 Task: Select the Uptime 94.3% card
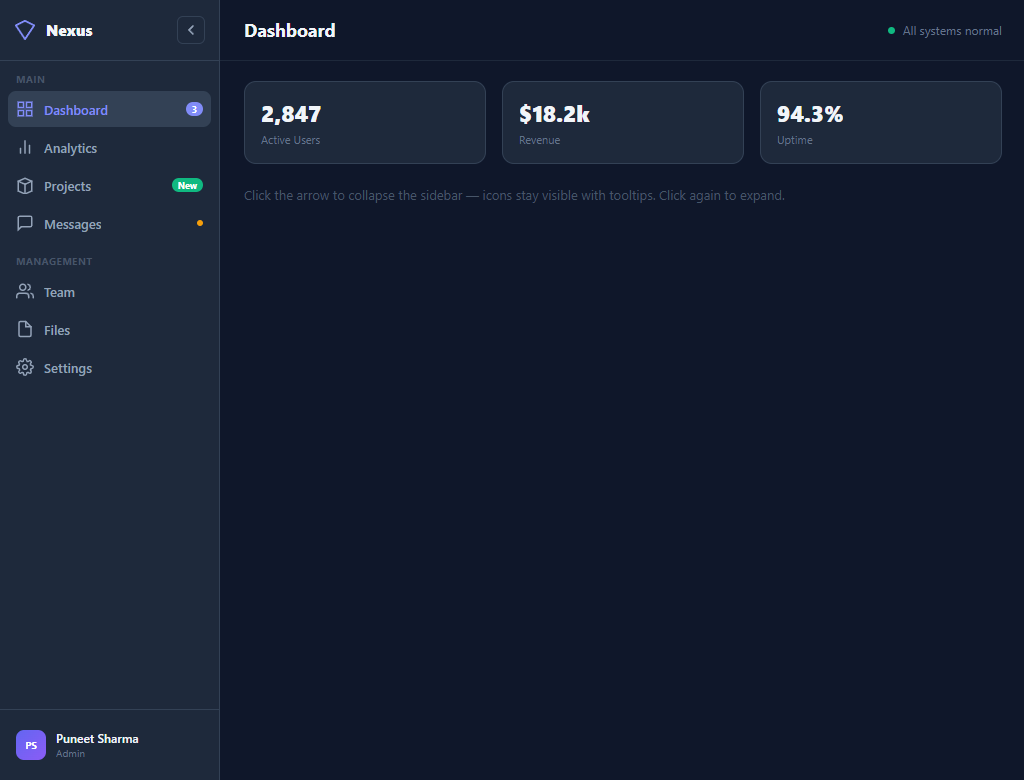click(x=881, y=122)
